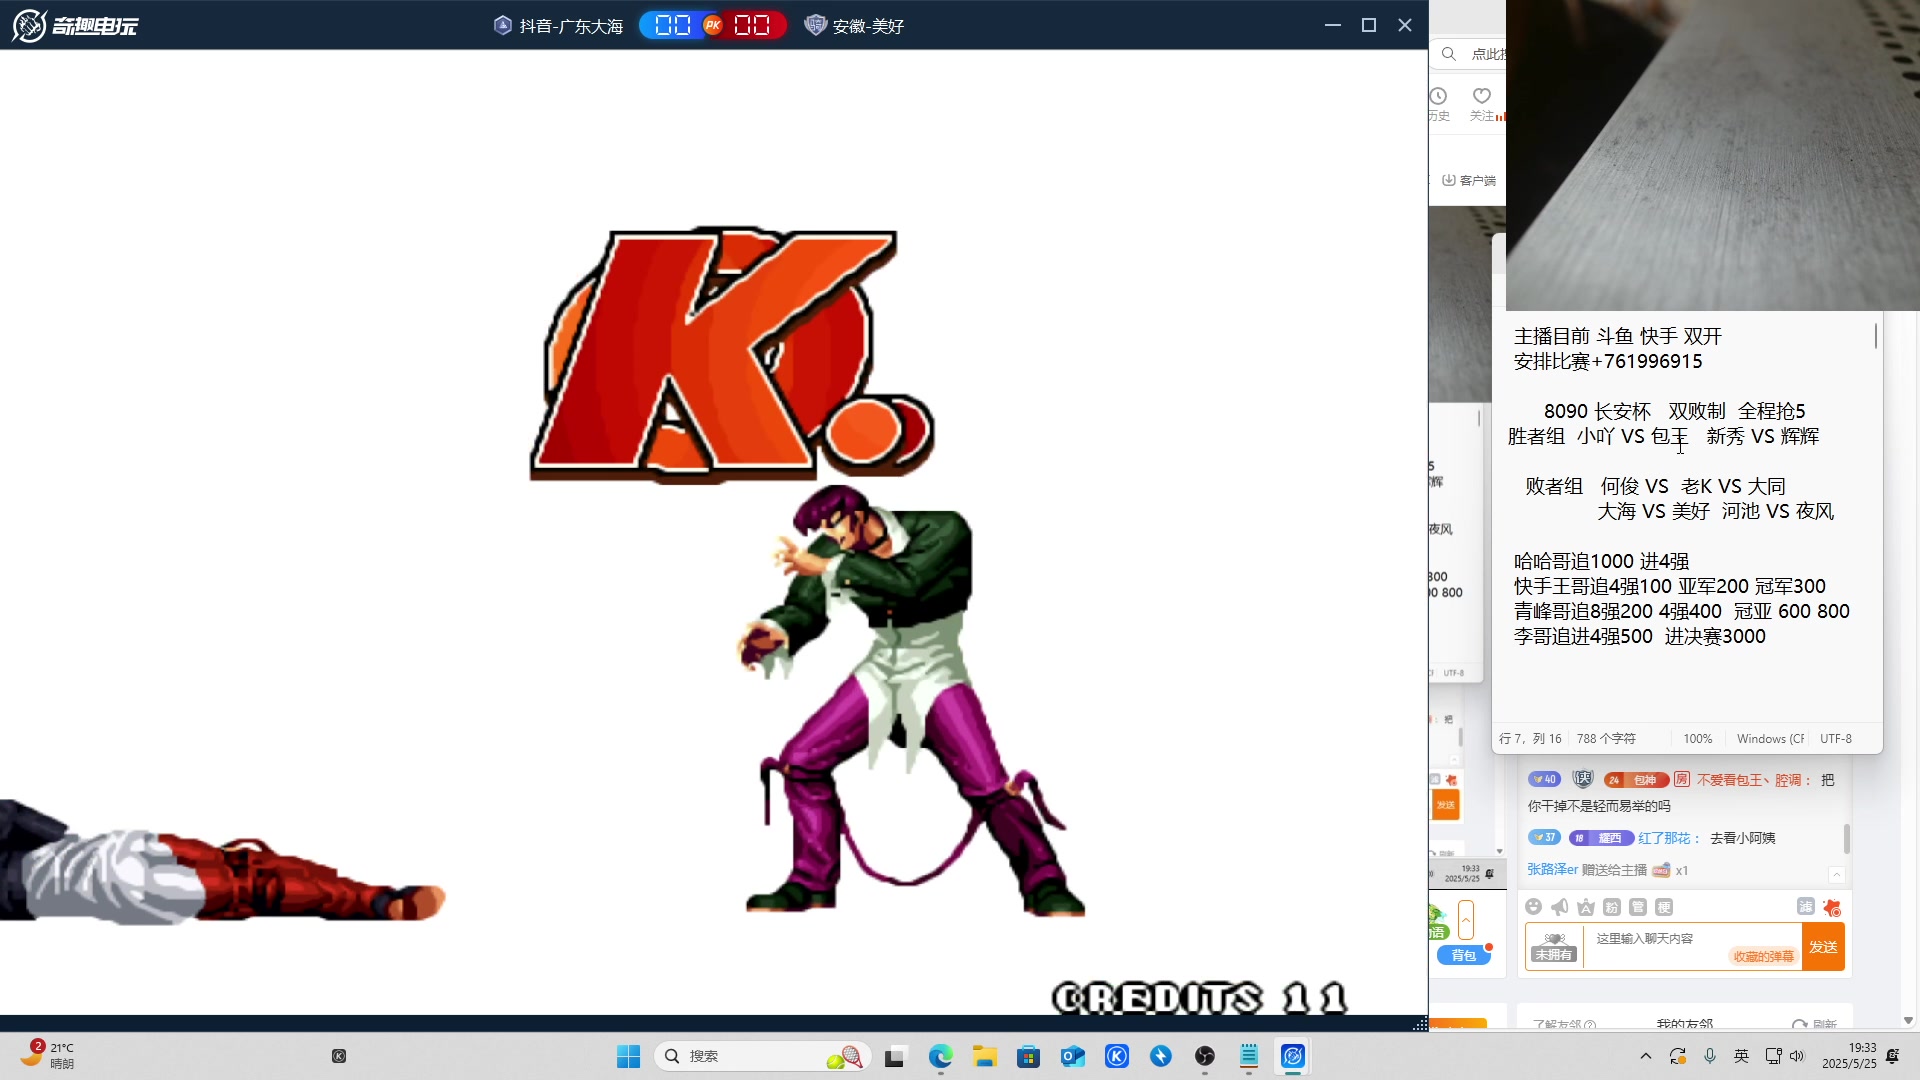Open 奇趣电玩 app on taskbar
The height and width of the screenshot is (1080, 1920).
[x=1293, y=1056]
